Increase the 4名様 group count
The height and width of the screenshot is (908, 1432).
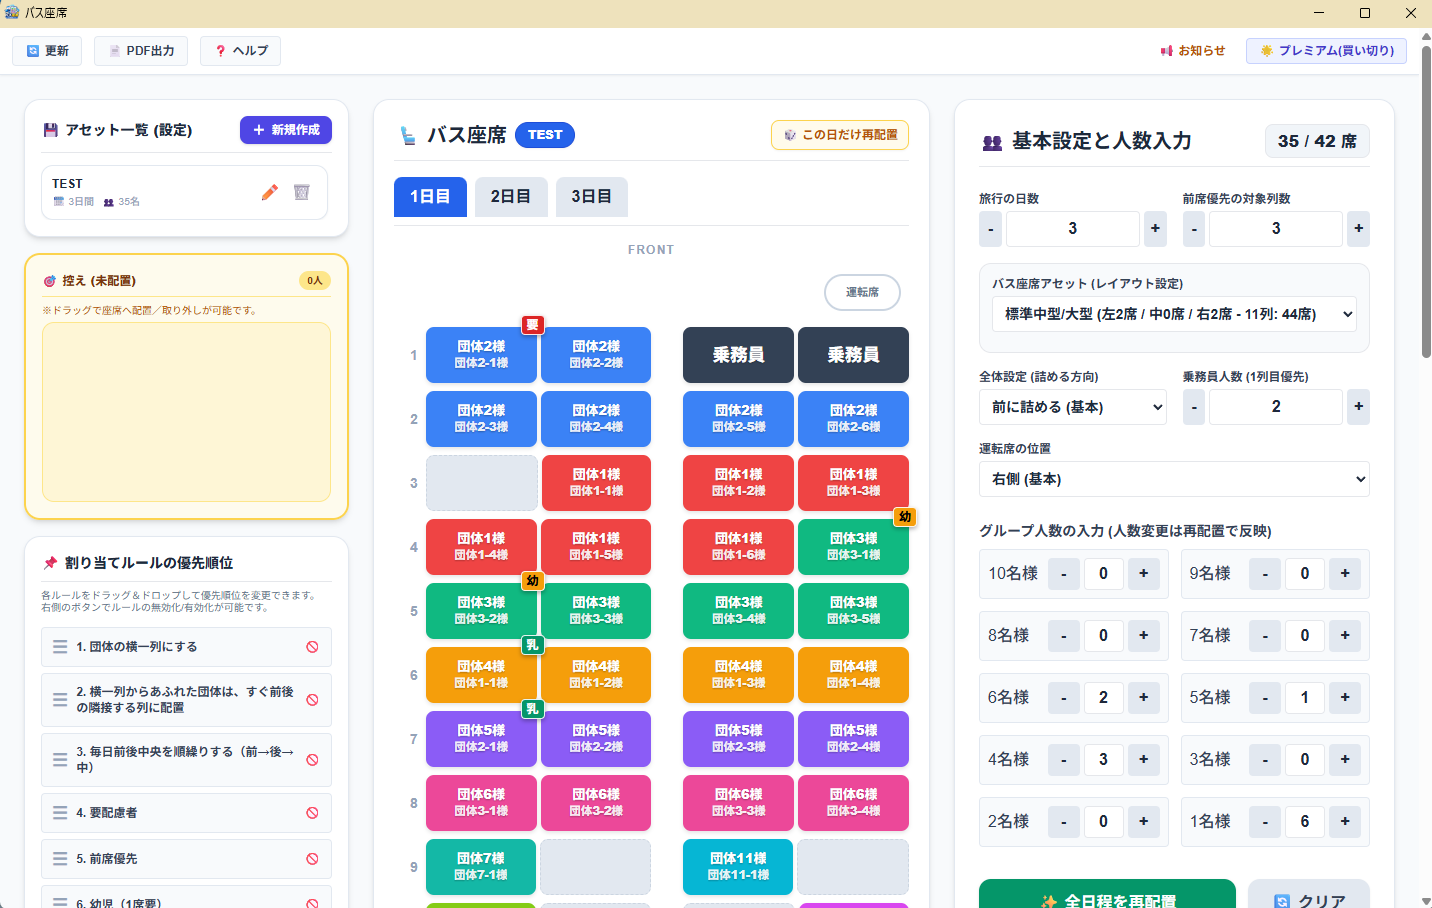pos(1144,760)
